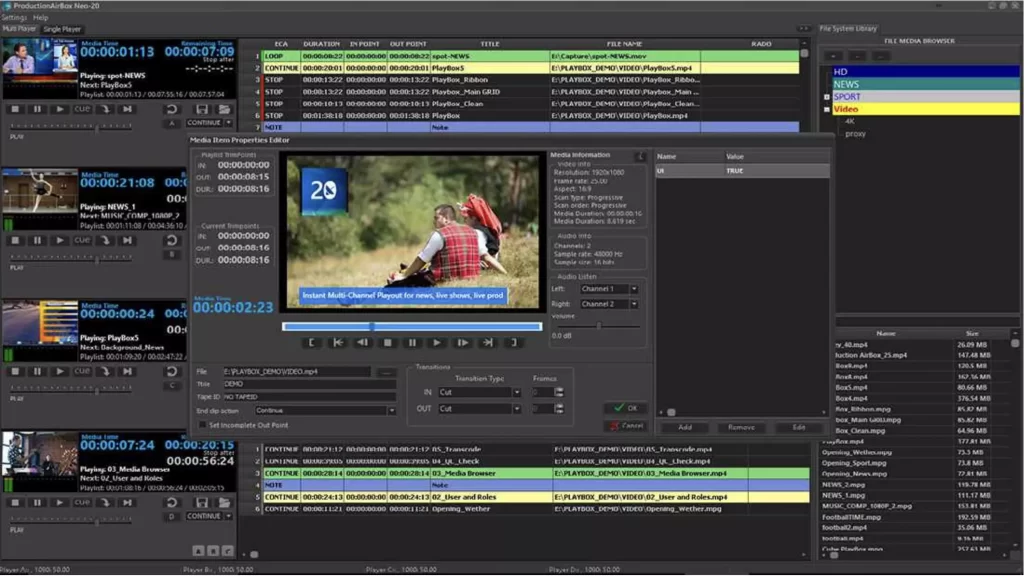Adjust the Audio Listen volume slider
Image resolution: width=1024 pixels, height=576 pixels.
click(598, 325)
